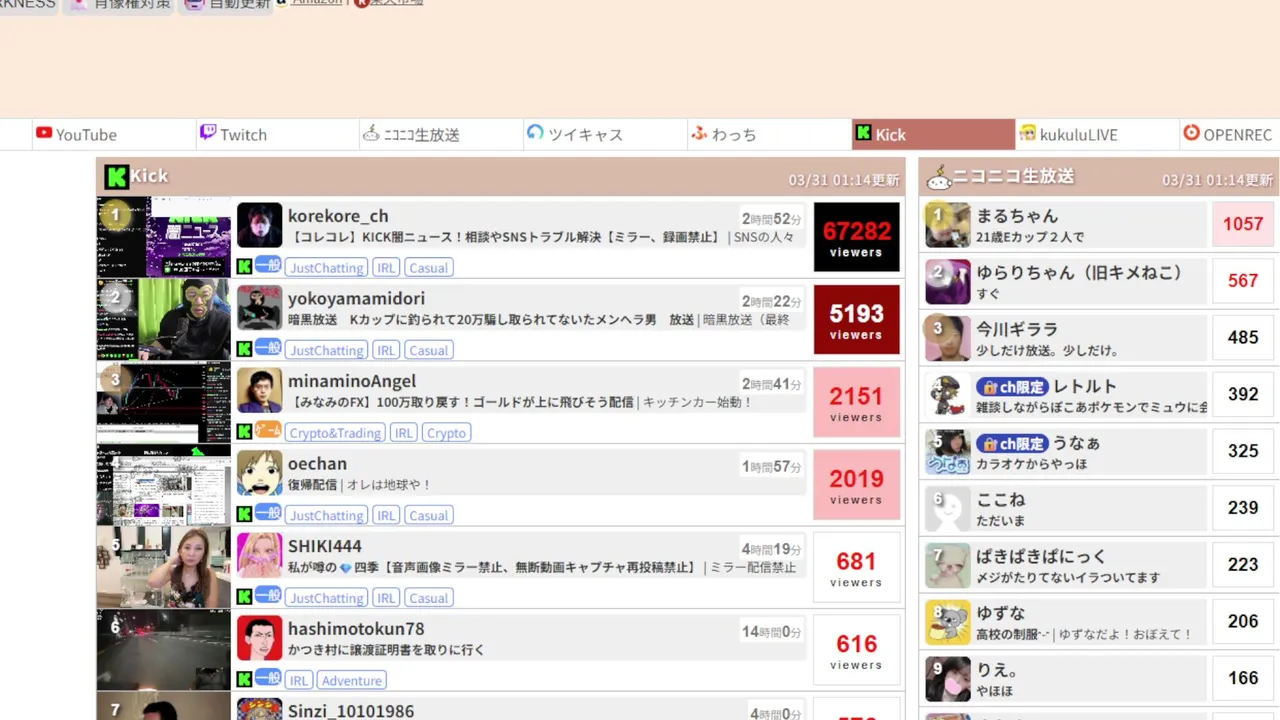Image resolution: width=1280 pixels, height=720 pixels.
Task: Open 今川ギララ avatar in niconico list
Action: (x=947, y=339)
